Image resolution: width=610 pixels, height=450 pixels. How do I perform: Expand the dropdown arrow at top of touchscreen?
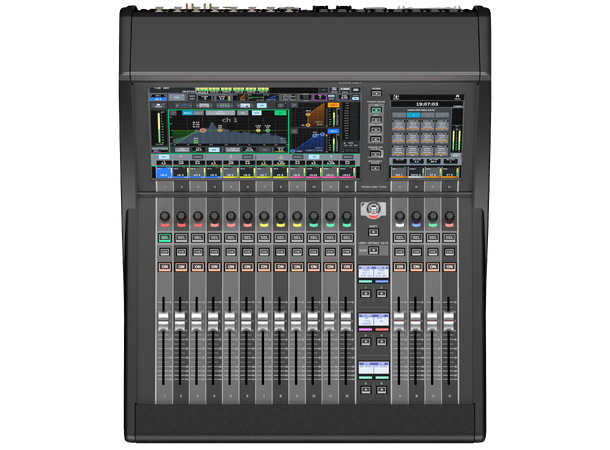[323, 90]
